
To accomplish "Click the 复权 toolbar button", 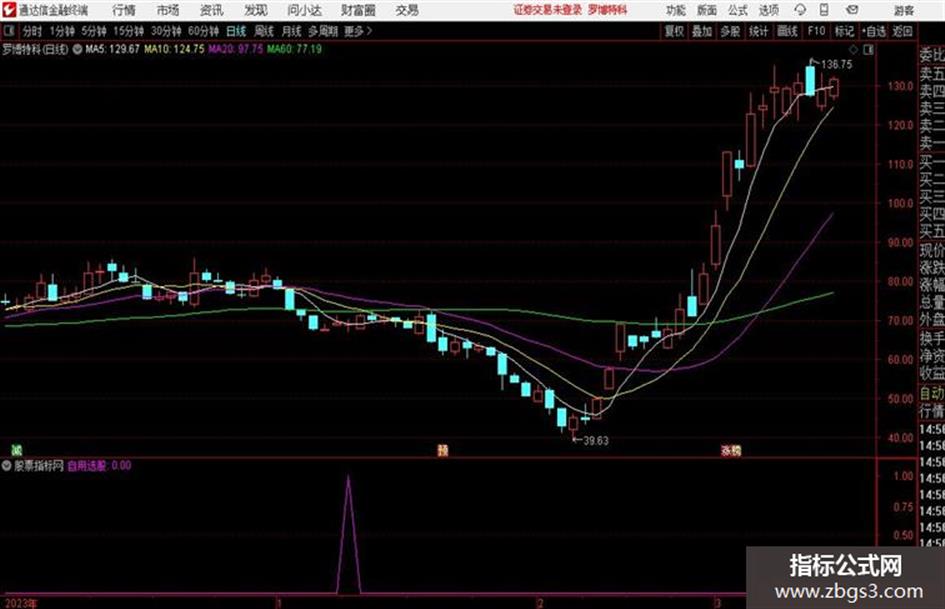I will coord(674,31).
